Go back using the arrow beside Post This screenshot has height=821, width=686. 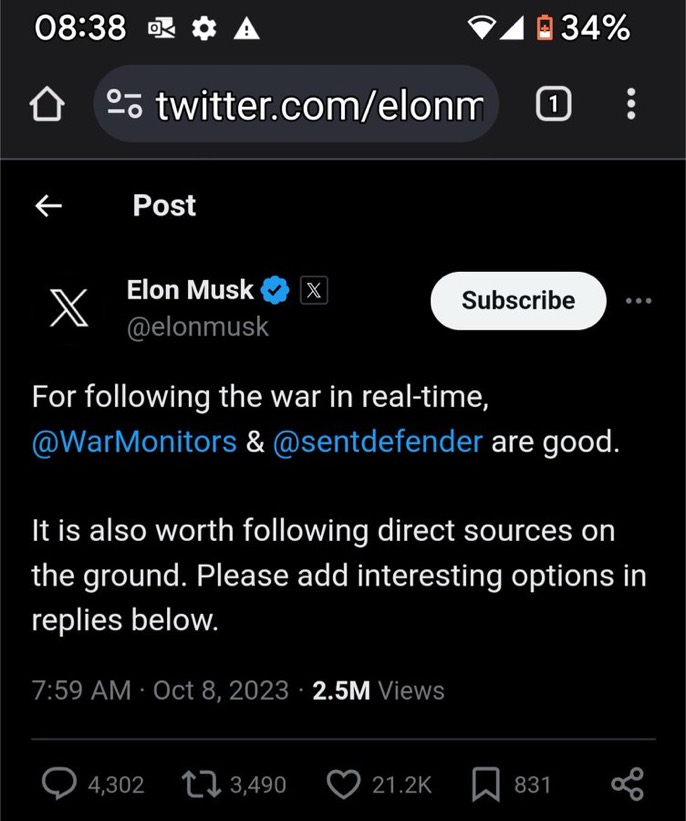point(48,206)
